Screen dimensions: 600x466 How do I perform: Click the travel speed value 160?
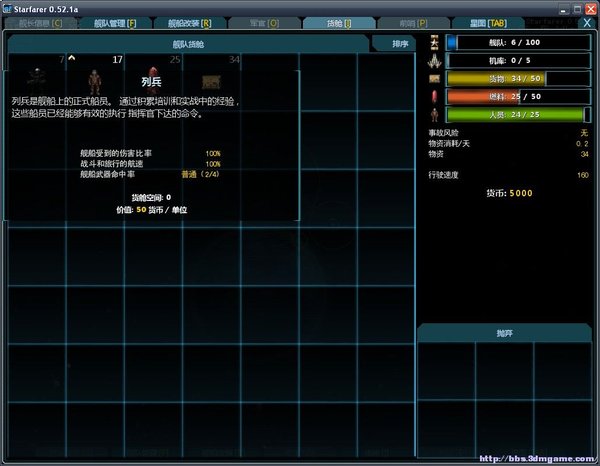pos(583,175)
